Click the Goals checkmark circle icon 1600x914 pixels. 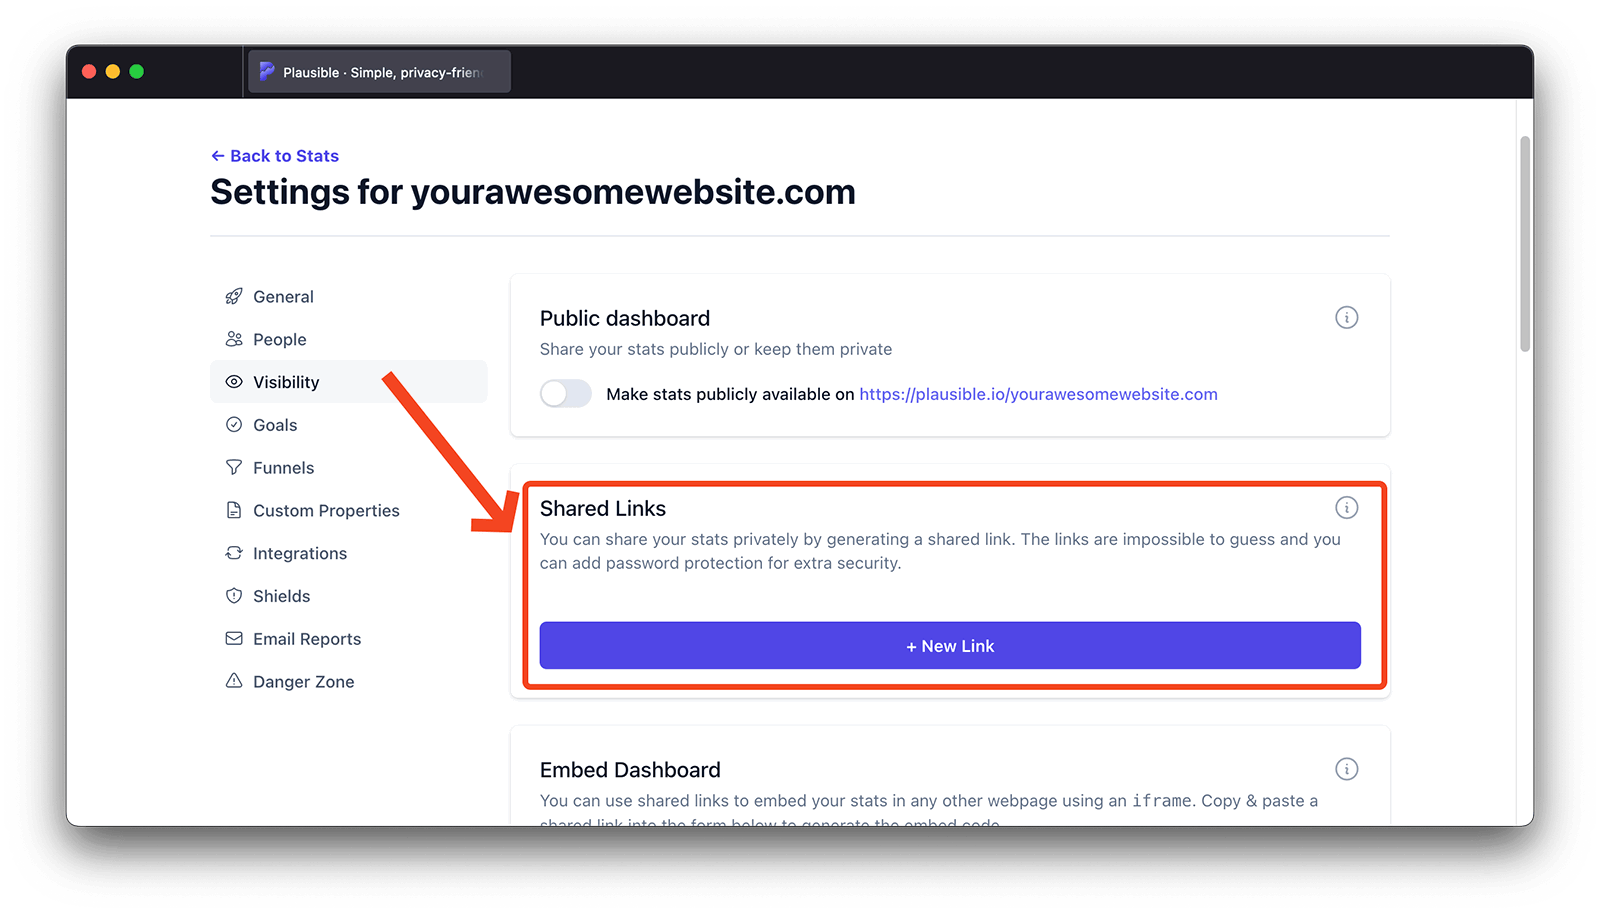point(234,425)
